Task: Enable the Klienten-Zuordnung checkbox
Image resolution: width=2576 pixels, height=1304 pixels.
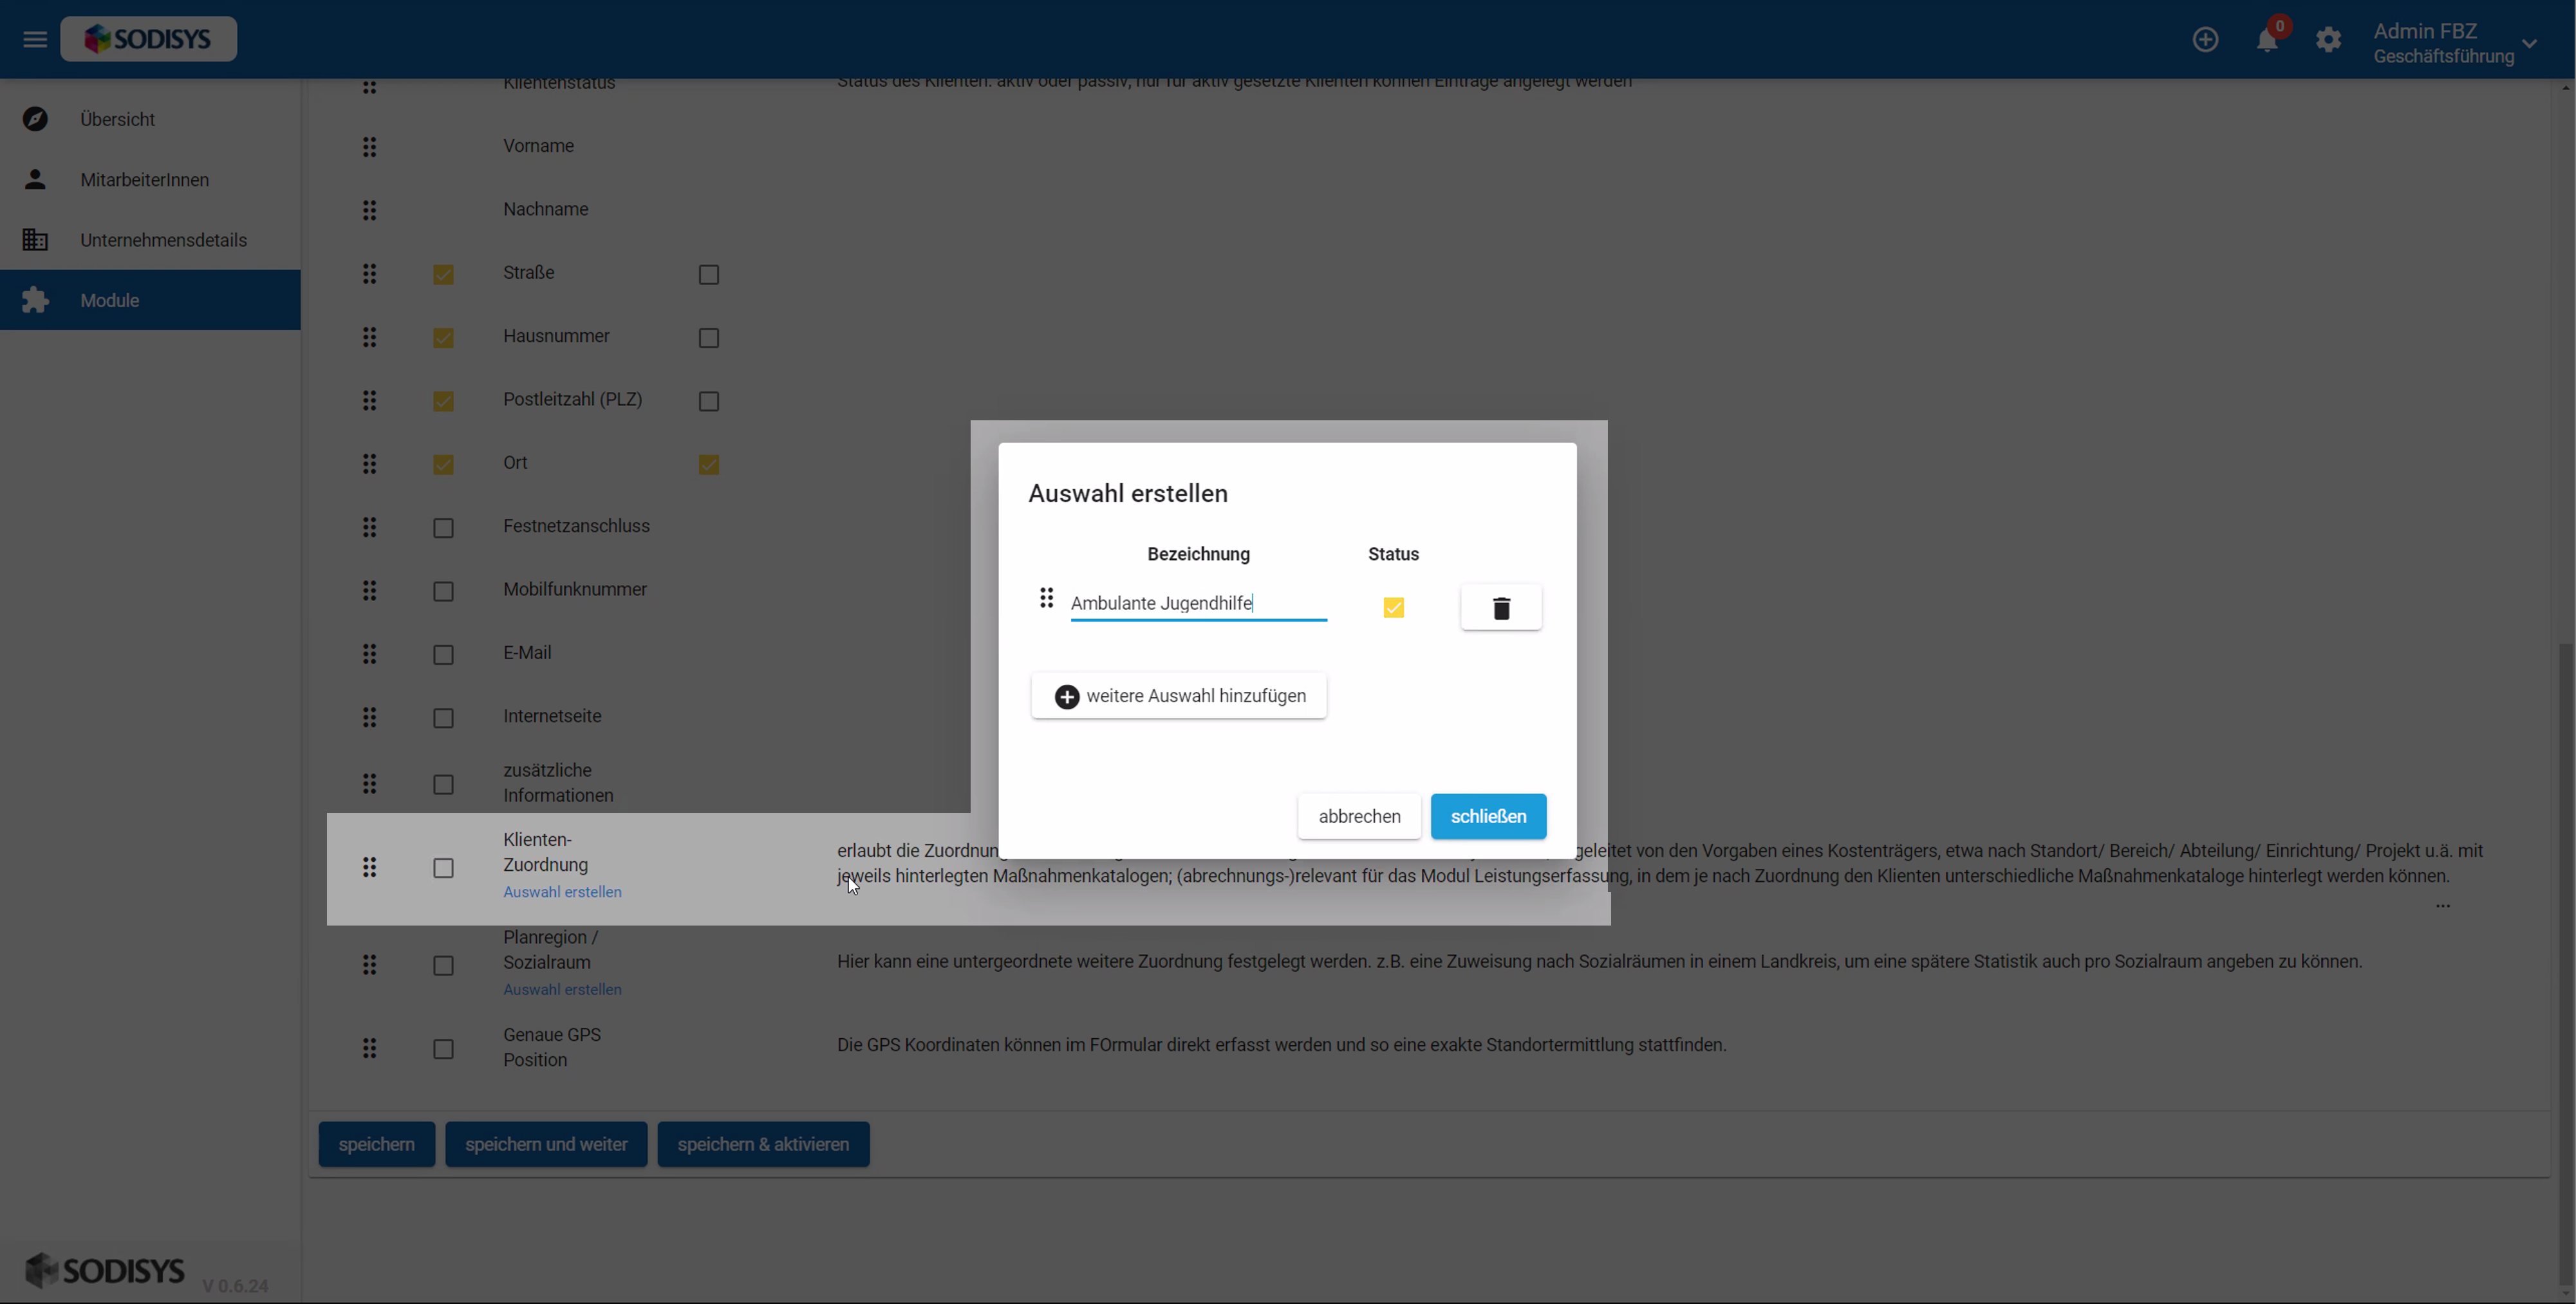Action: point(443,868)
